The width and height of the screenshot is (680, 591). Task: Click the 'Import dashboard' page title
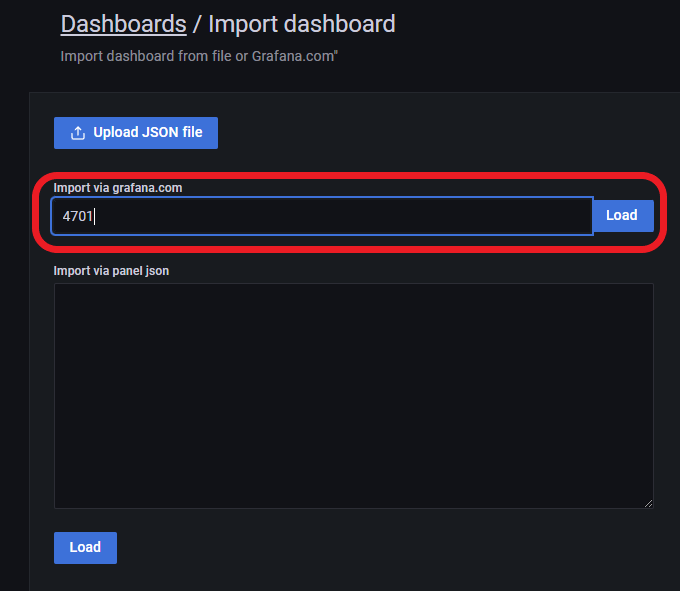click(302, 24)
